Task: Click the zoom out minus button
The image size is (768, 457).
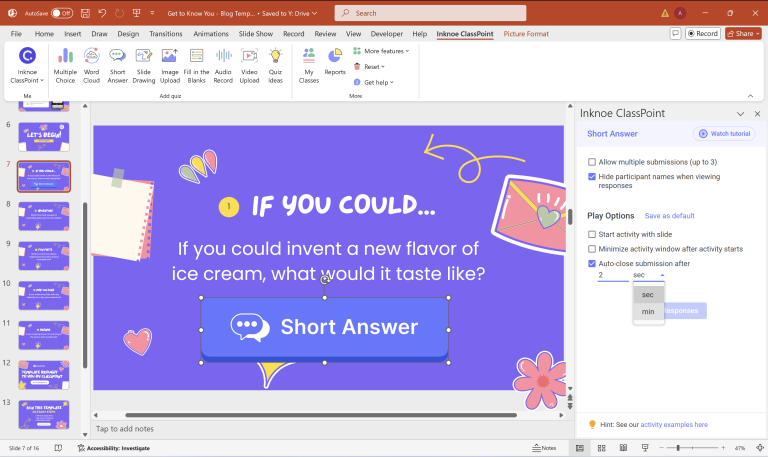Action: tap(661, 448)
